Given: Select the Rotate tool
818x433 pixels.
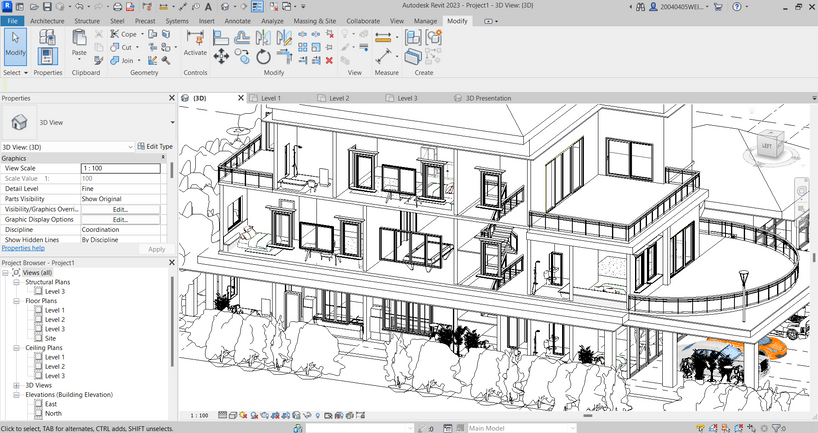Looking at the screenshot, I should click(x=263, y=56).
